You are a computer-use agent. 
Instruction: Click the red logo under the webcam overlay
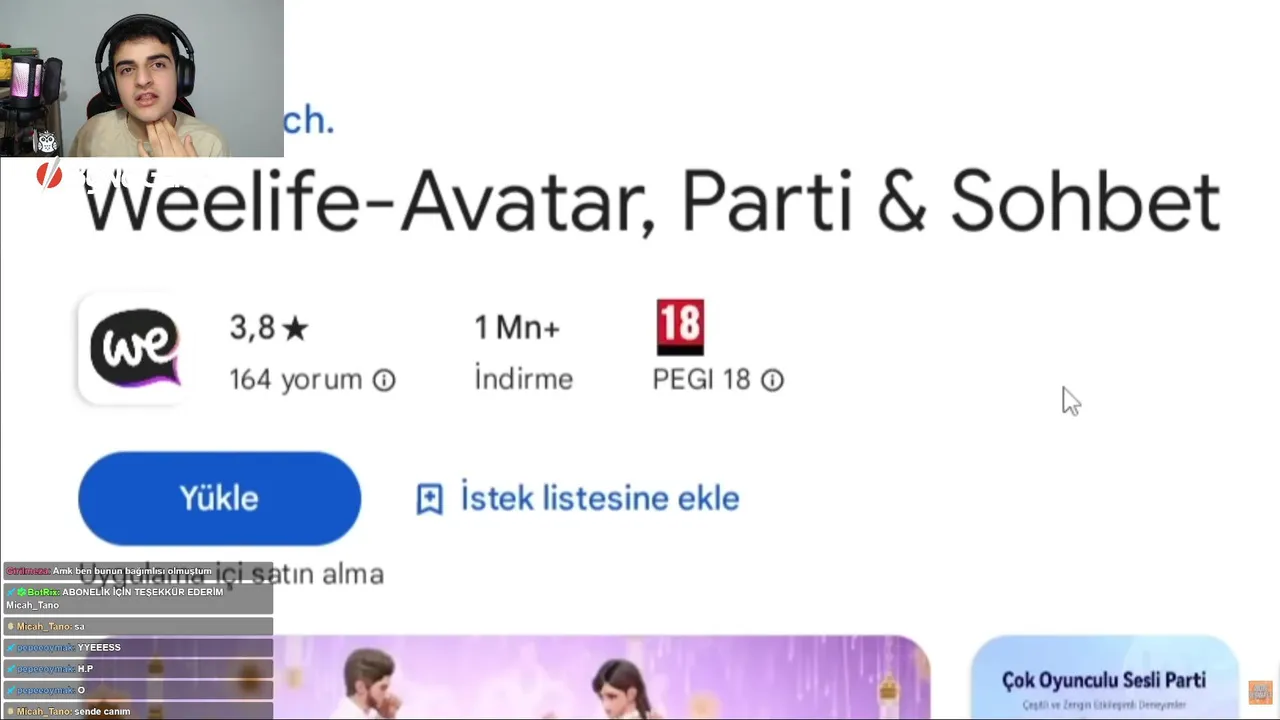pos(49,176)
